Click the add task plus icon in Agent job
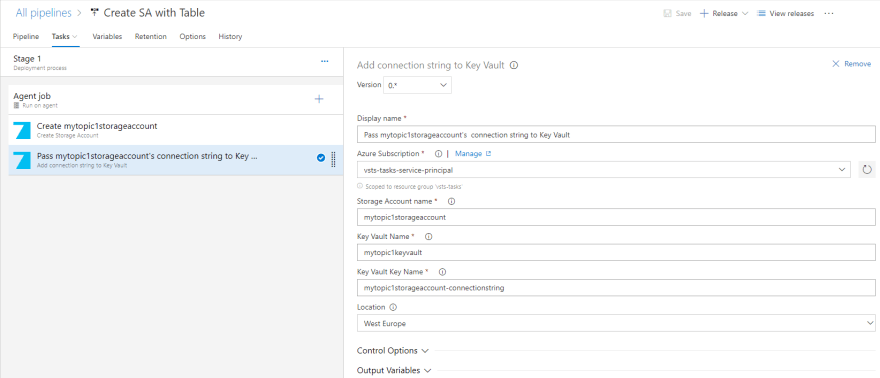The width and height of the screenshot is (880, 378). (319, 99)
